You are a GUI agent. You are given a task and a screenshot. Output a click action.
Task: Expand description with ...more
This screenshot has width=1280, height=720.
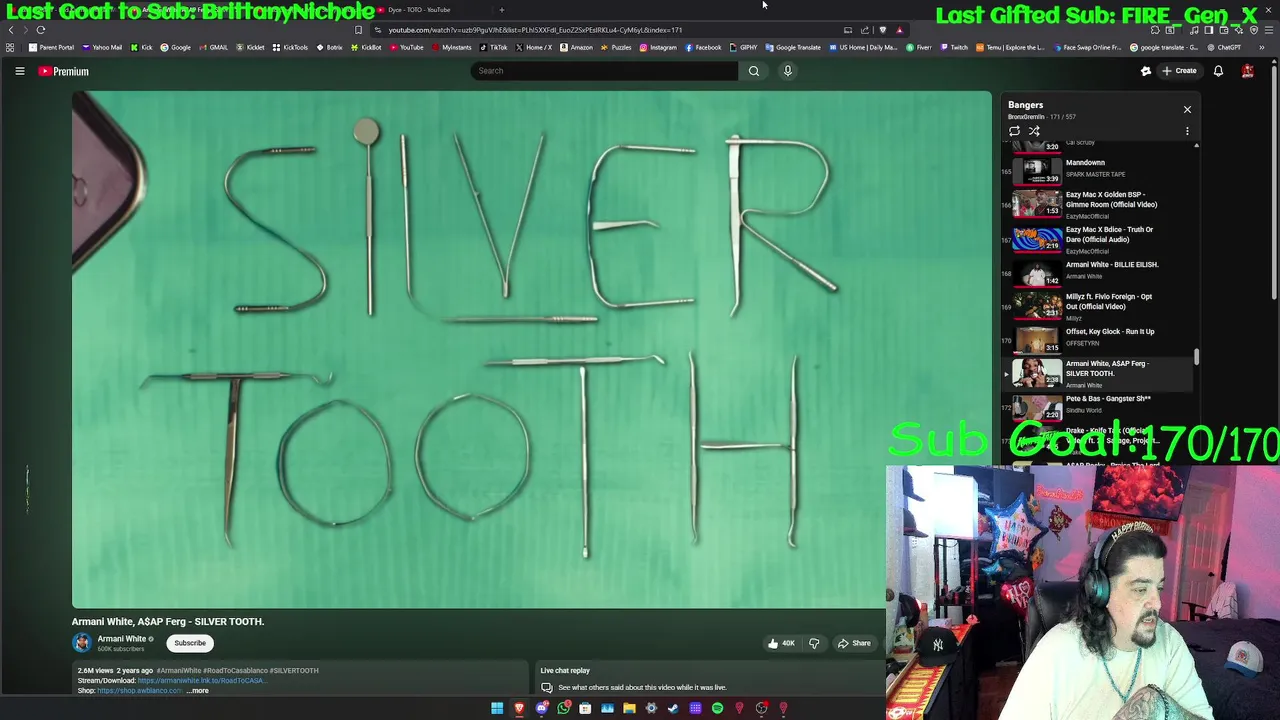pos(199,690)
